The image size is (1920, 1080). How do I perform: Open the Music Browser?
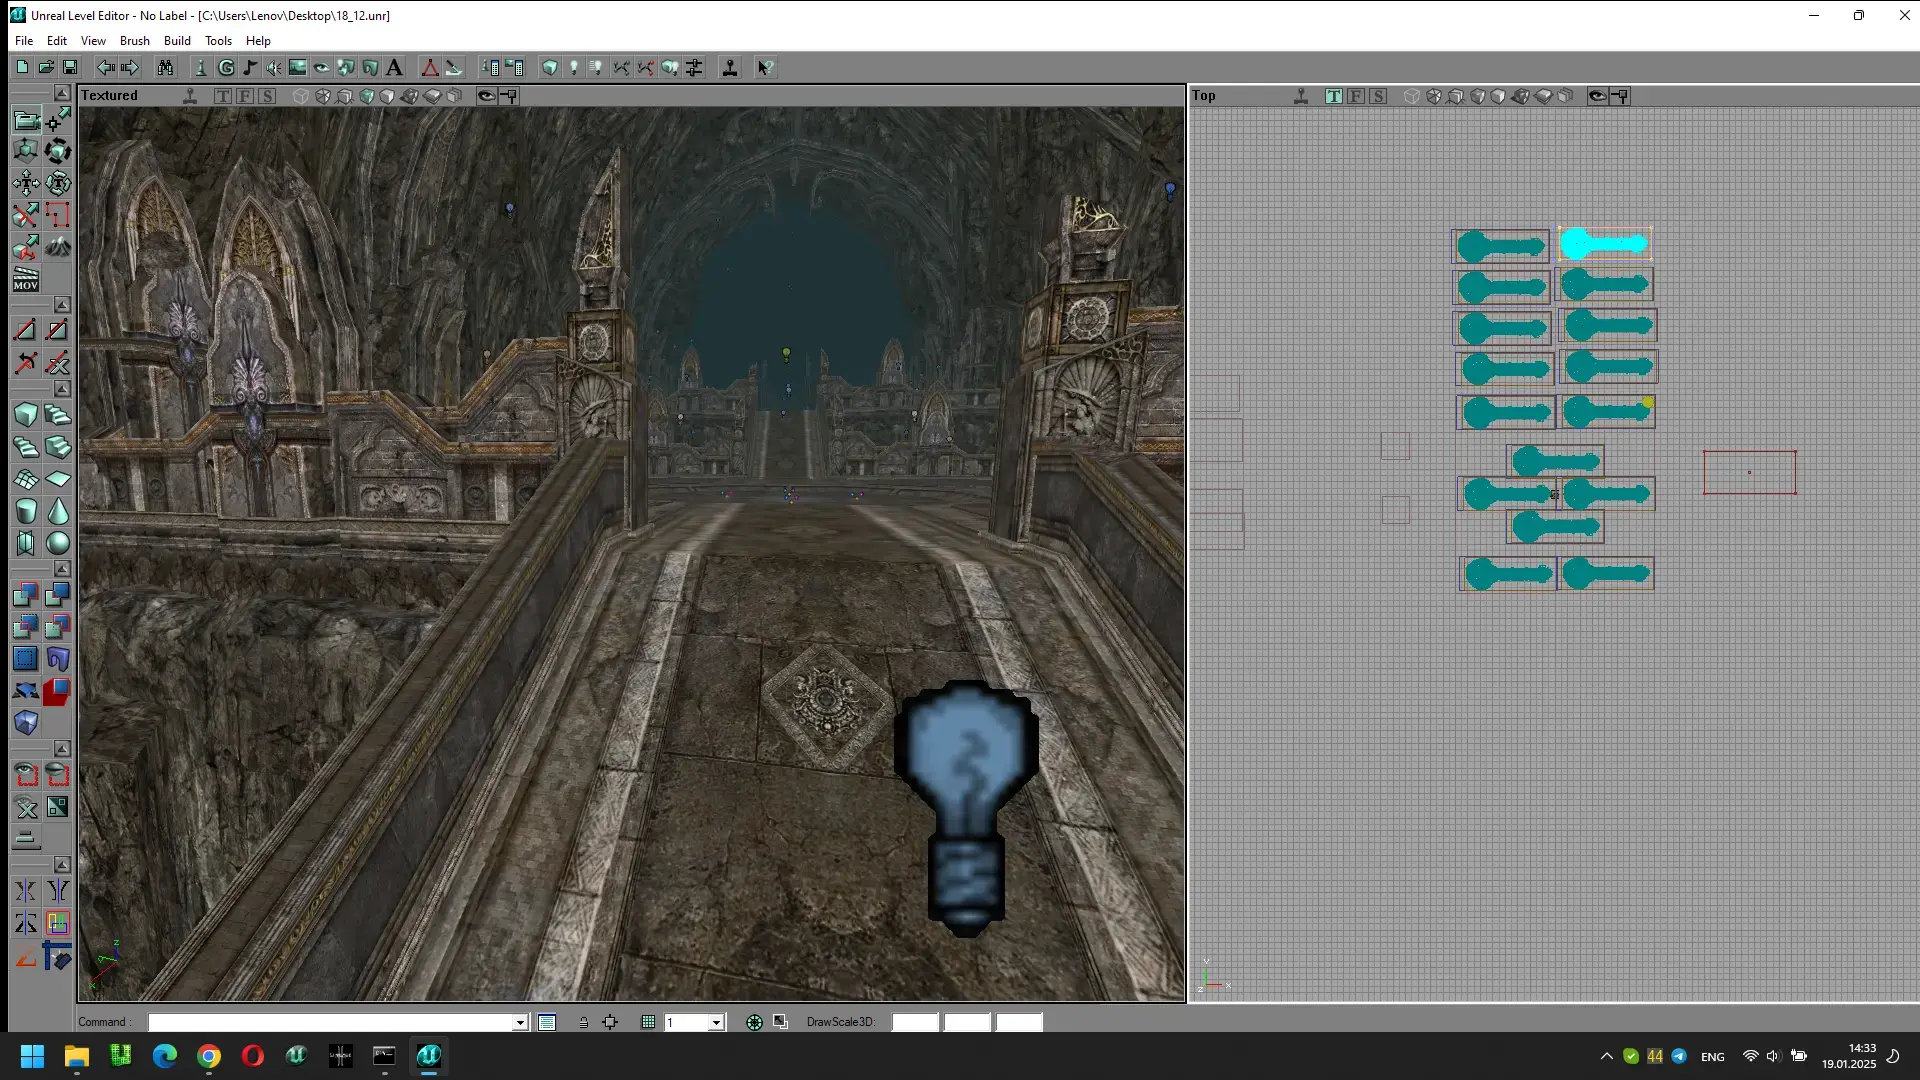point(250,67)
